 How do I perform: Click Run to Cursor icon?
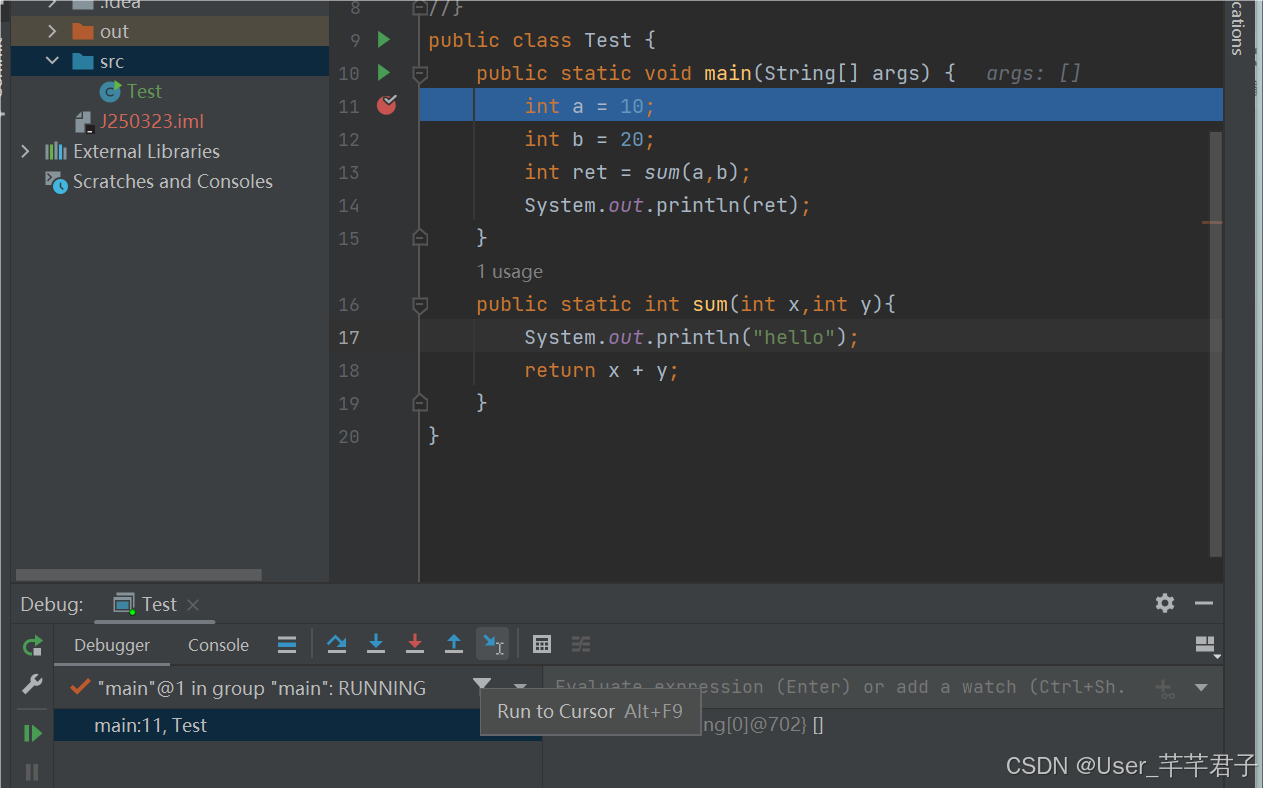click(492, 644)
